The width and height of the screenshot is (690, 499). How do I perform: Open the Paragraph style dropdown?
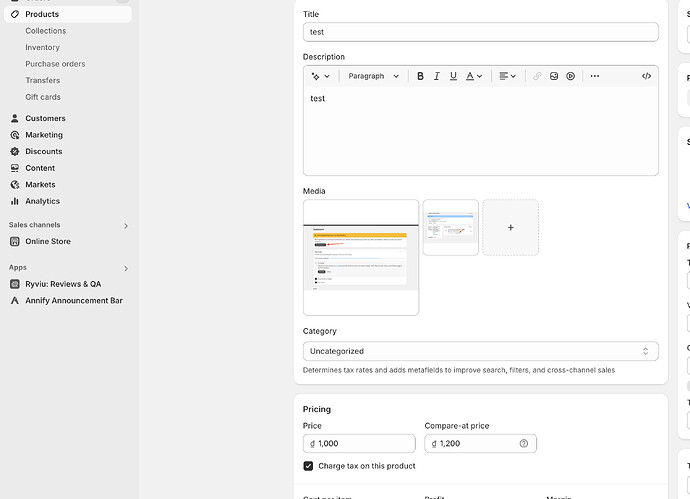coord(373,76)
